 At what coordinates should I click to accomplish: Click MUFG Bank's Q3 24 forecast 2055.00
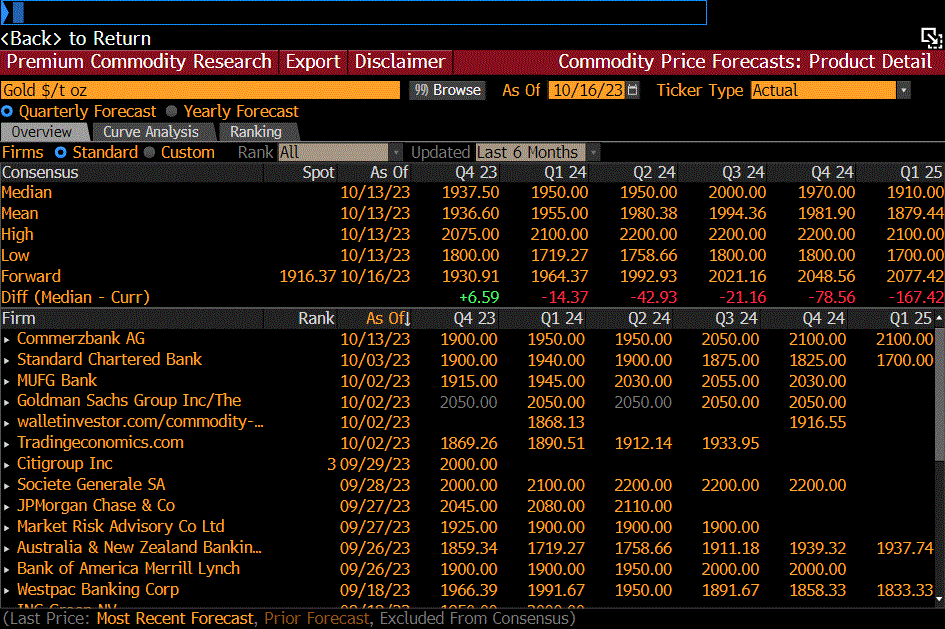(x=730, y=381)
